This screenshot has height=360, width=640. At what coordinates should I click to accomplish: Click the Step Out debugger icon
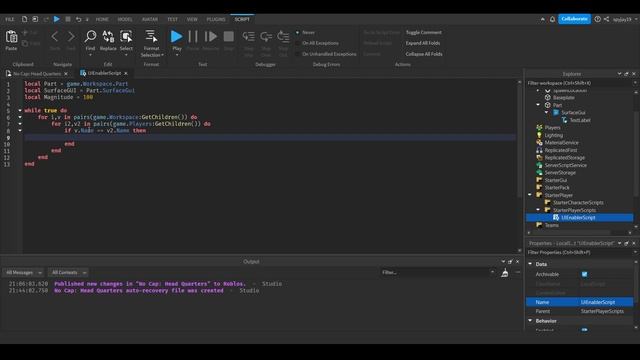tap(283, 36)
